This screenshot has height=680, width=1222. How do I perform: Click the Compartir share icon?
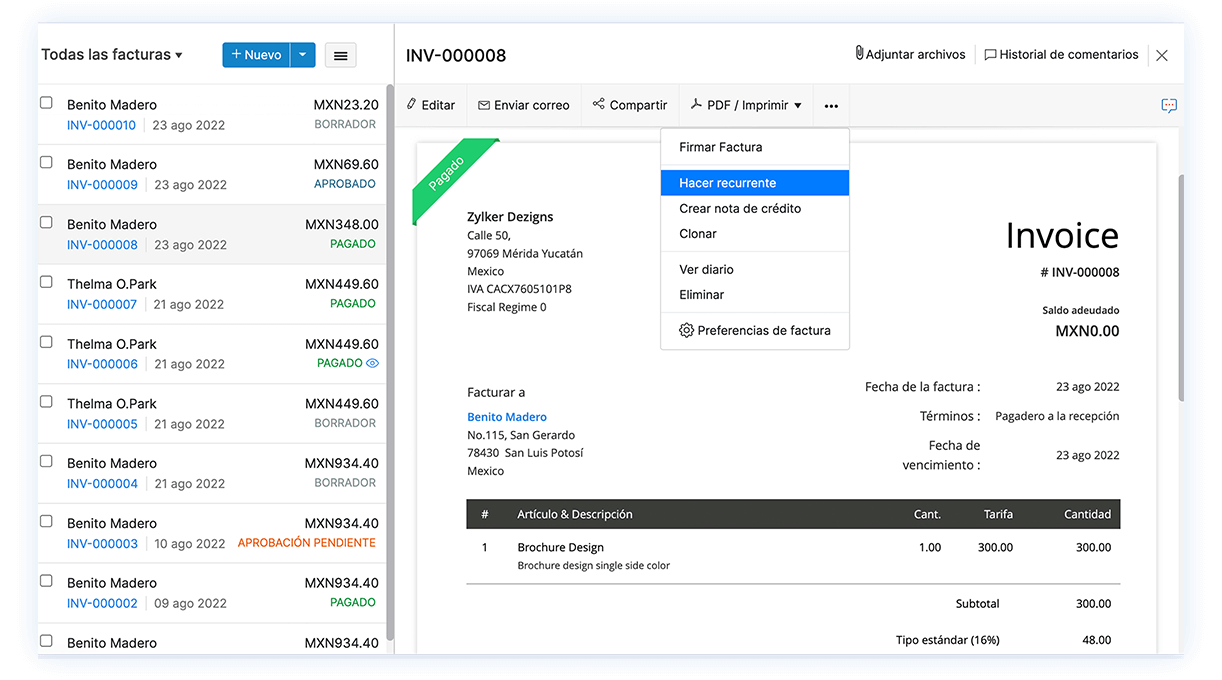point(598,104)
